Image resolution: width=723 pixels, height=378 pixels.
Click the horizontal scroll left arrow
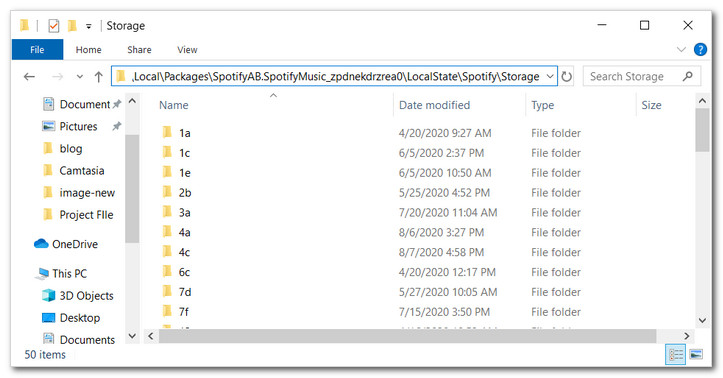pyautogui.click(x=150, y=336)
